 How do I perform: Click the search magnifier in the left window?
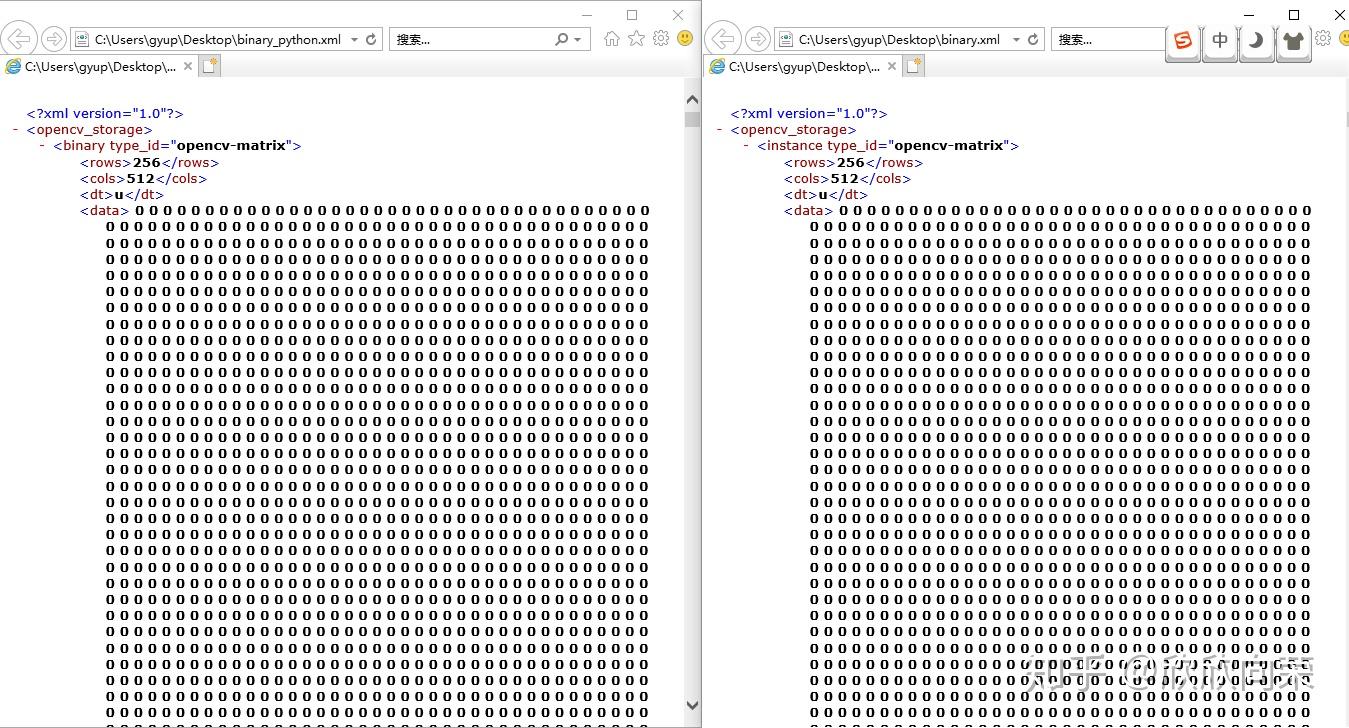click(x=562, y=40)
